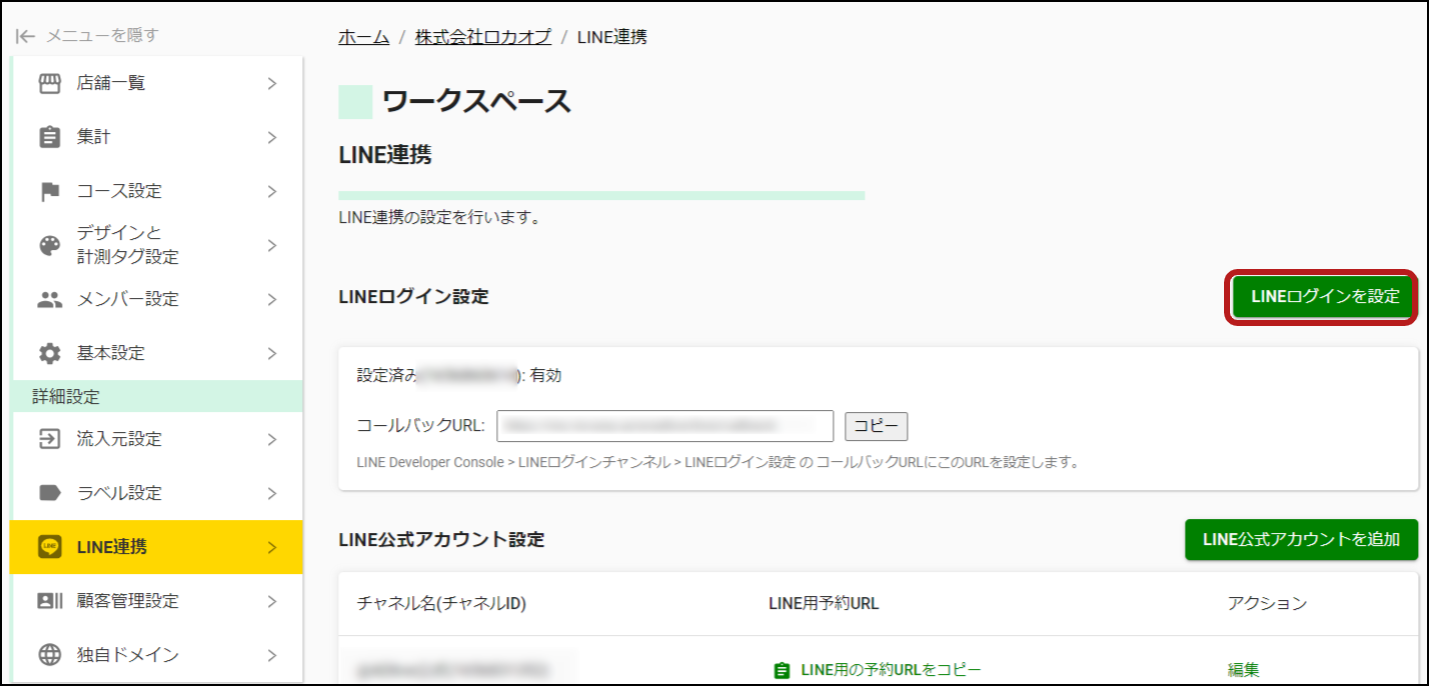Viewport: 1429px width, 686px height.
Task: Click the hide menu arrow icon
Action: [25, 36]
